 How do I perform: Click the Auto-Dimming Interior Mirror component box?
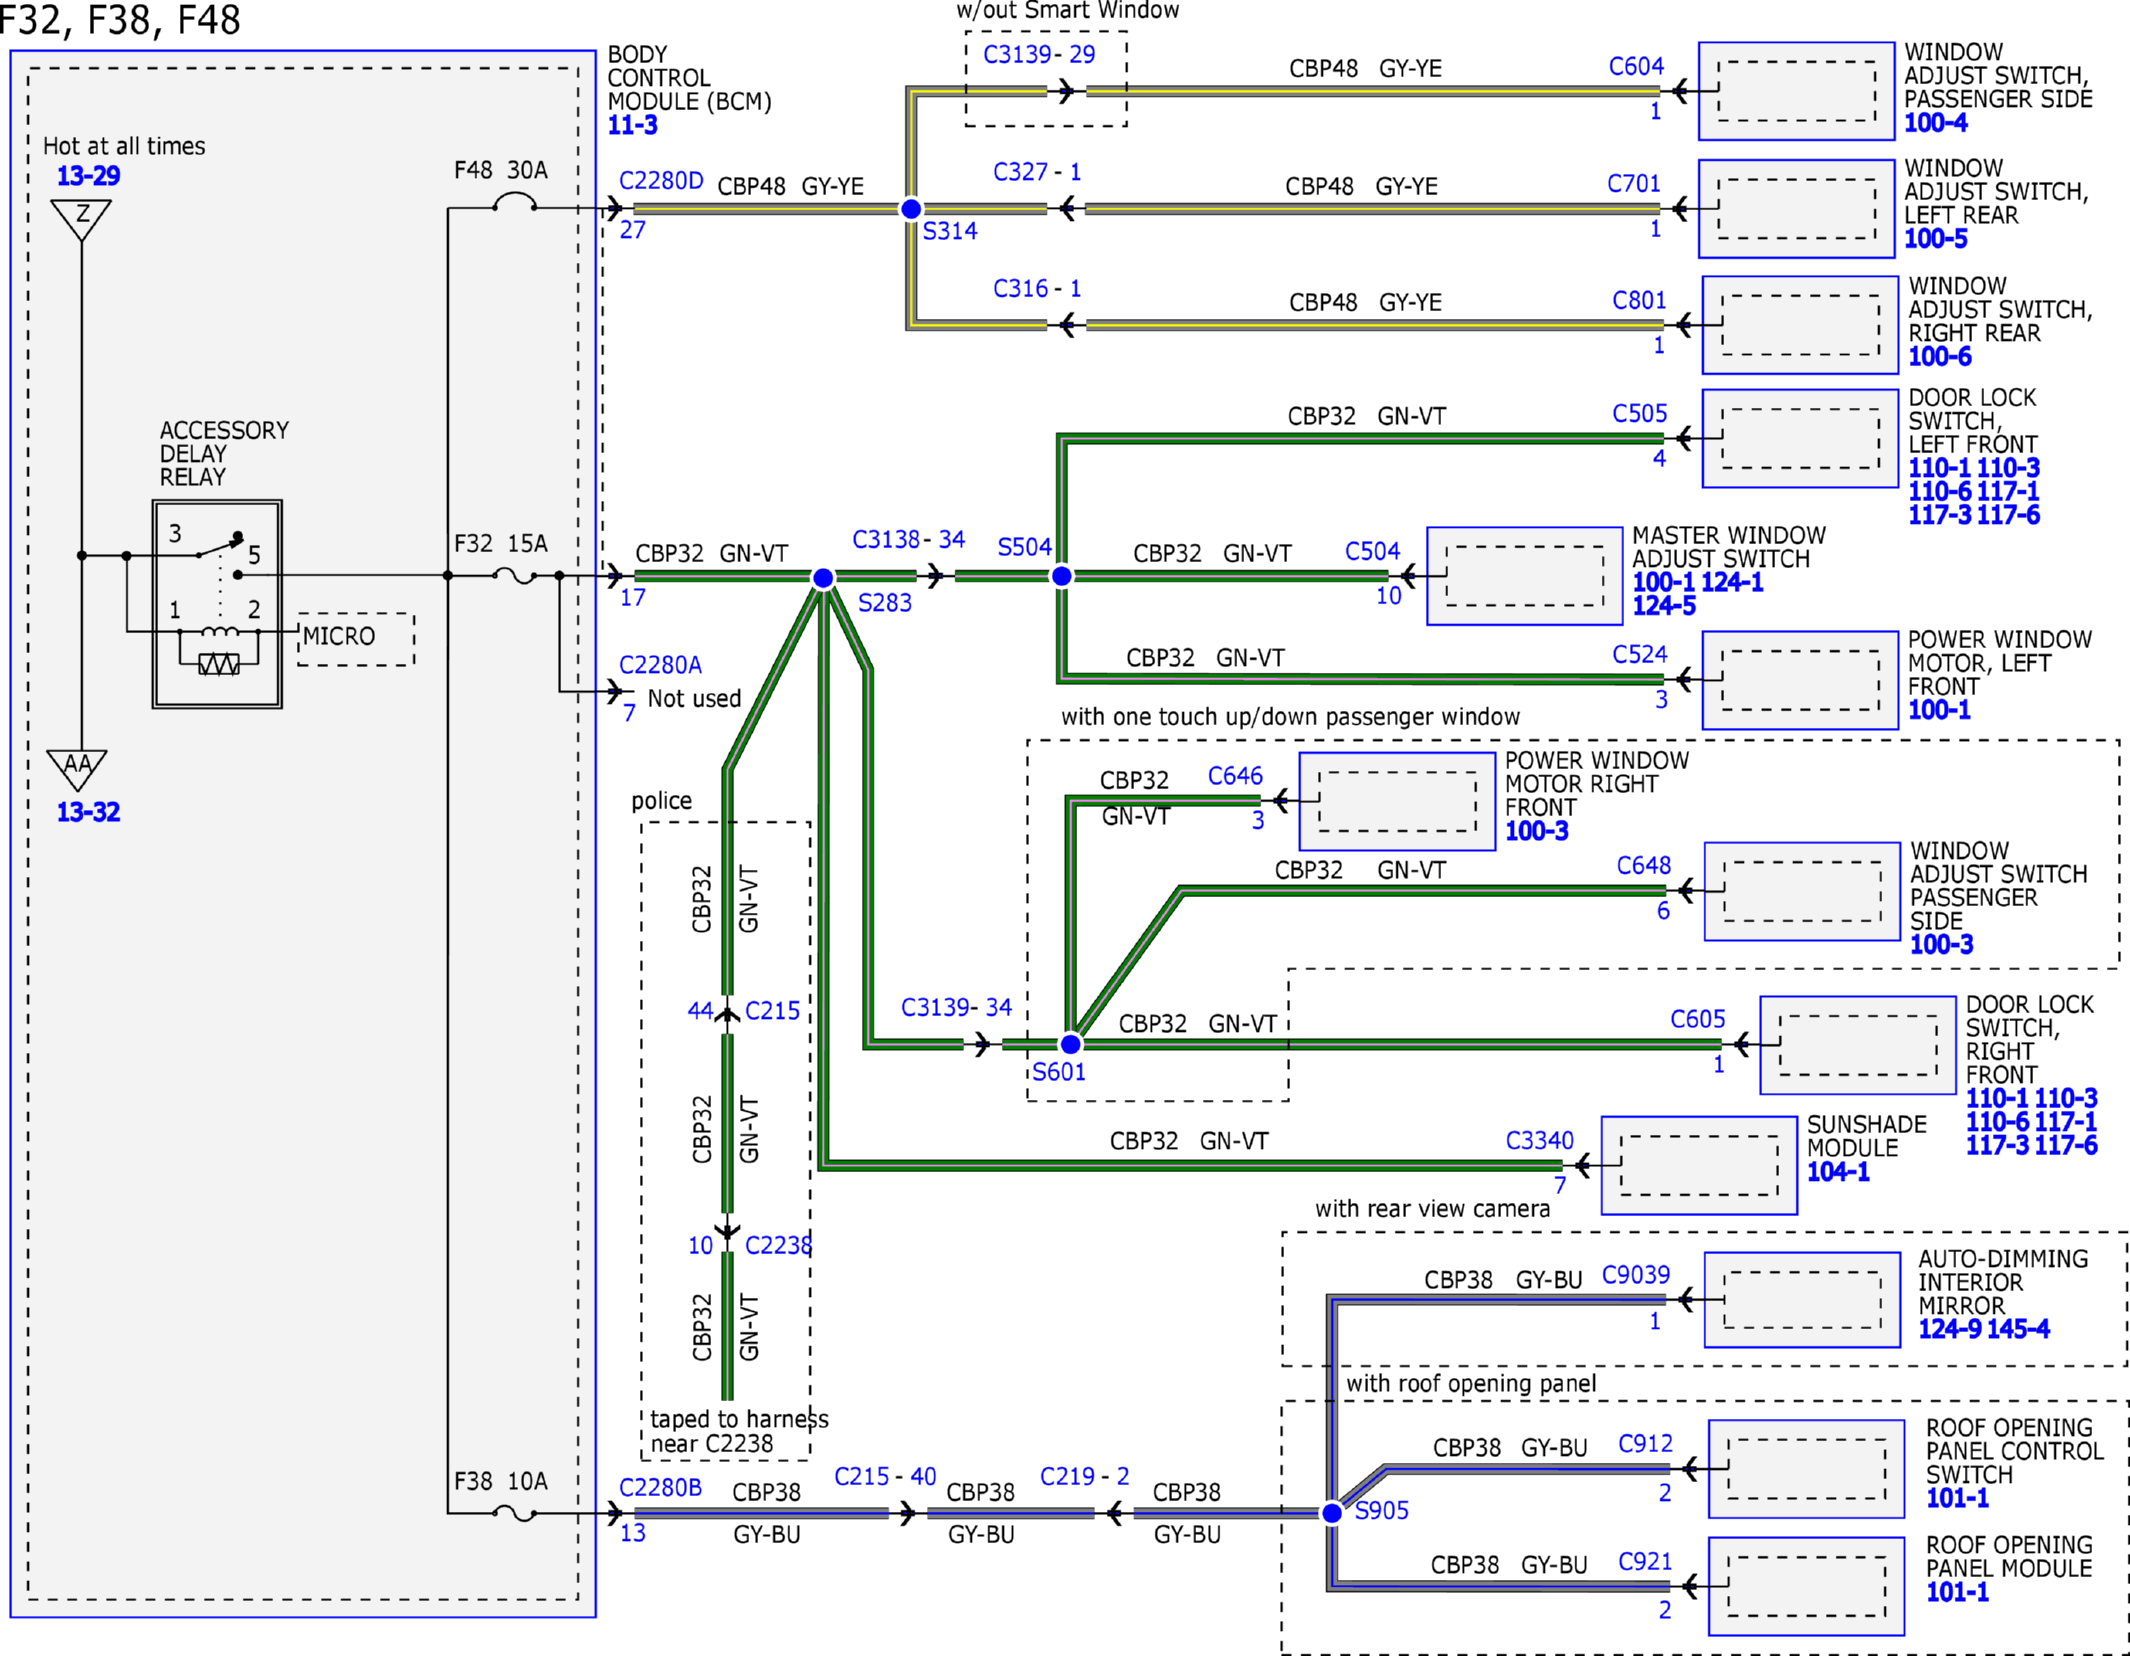point(1802,1300)
